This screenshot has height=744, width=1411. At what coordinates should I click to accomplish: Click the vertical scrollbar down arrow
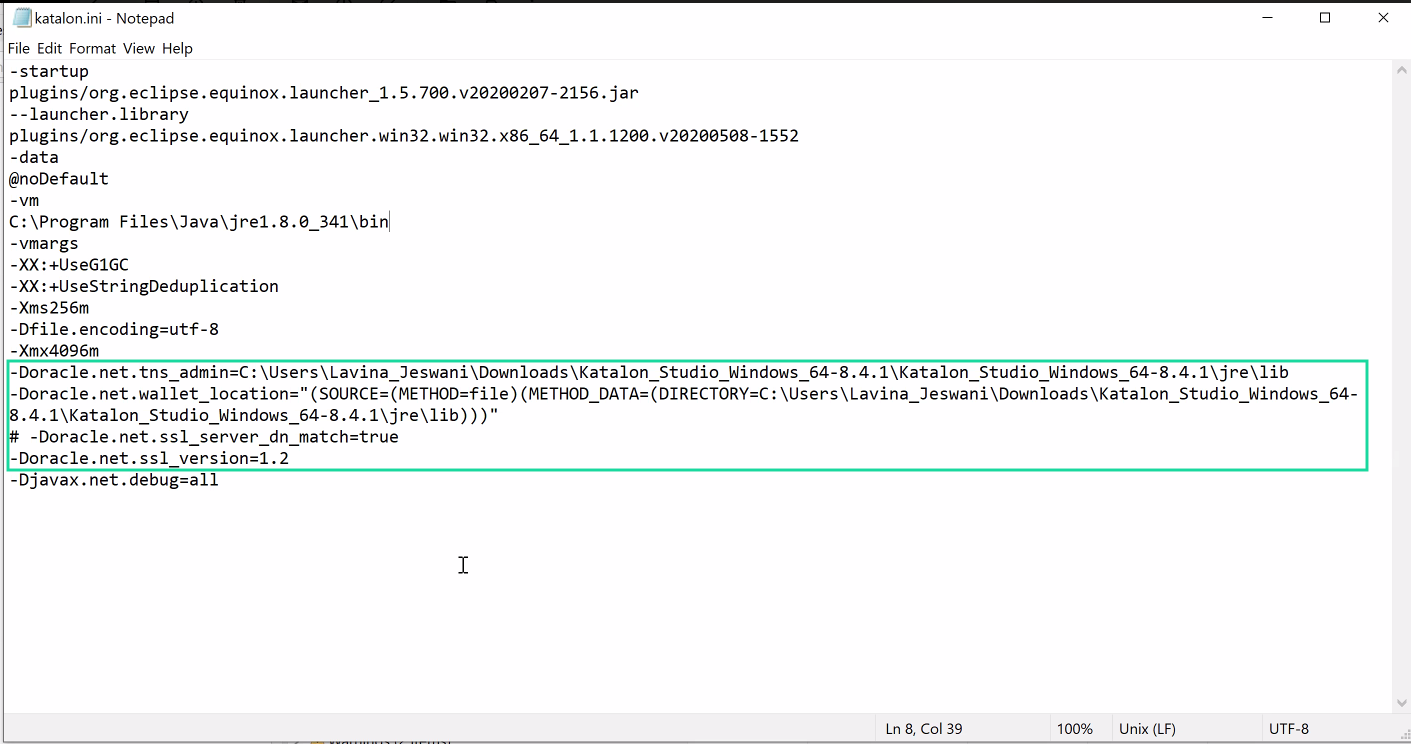1401,703
